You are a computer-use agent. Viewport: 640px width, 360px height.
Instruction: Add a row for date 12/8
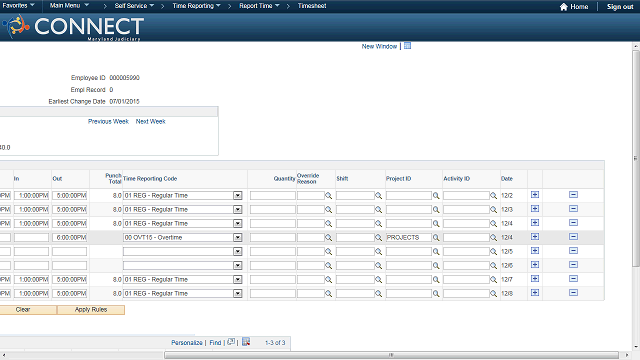(x=535, y=293)
